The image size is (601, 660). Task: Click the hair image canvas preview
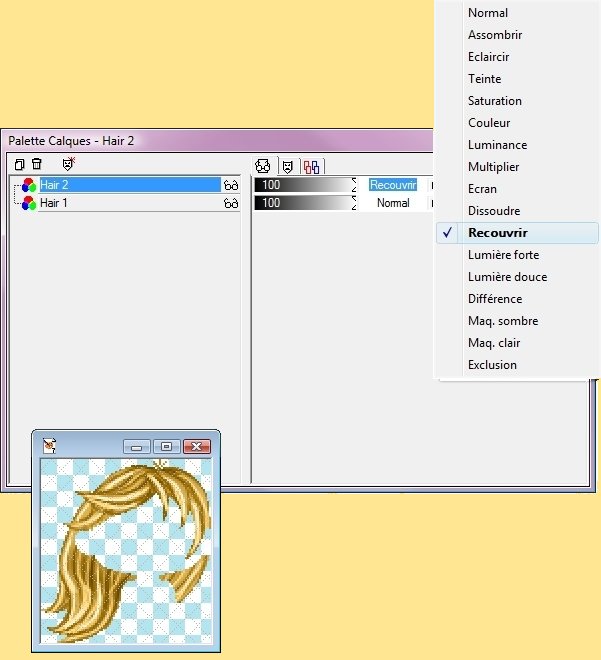126,551
